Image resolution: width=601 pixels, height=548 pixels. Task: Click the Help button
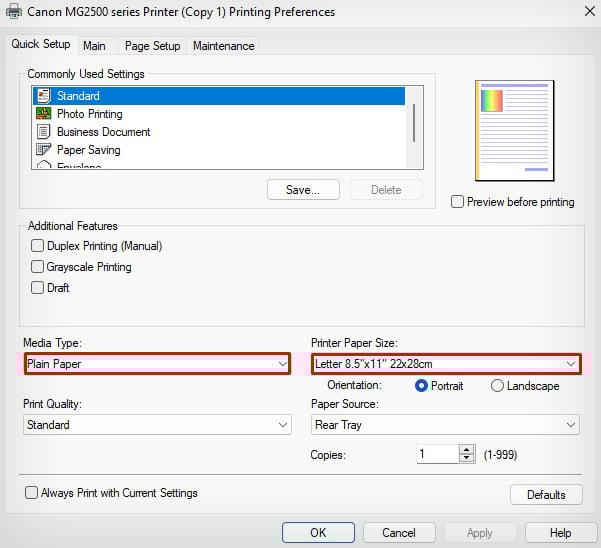pyautogui.click(x=561, y=533)
